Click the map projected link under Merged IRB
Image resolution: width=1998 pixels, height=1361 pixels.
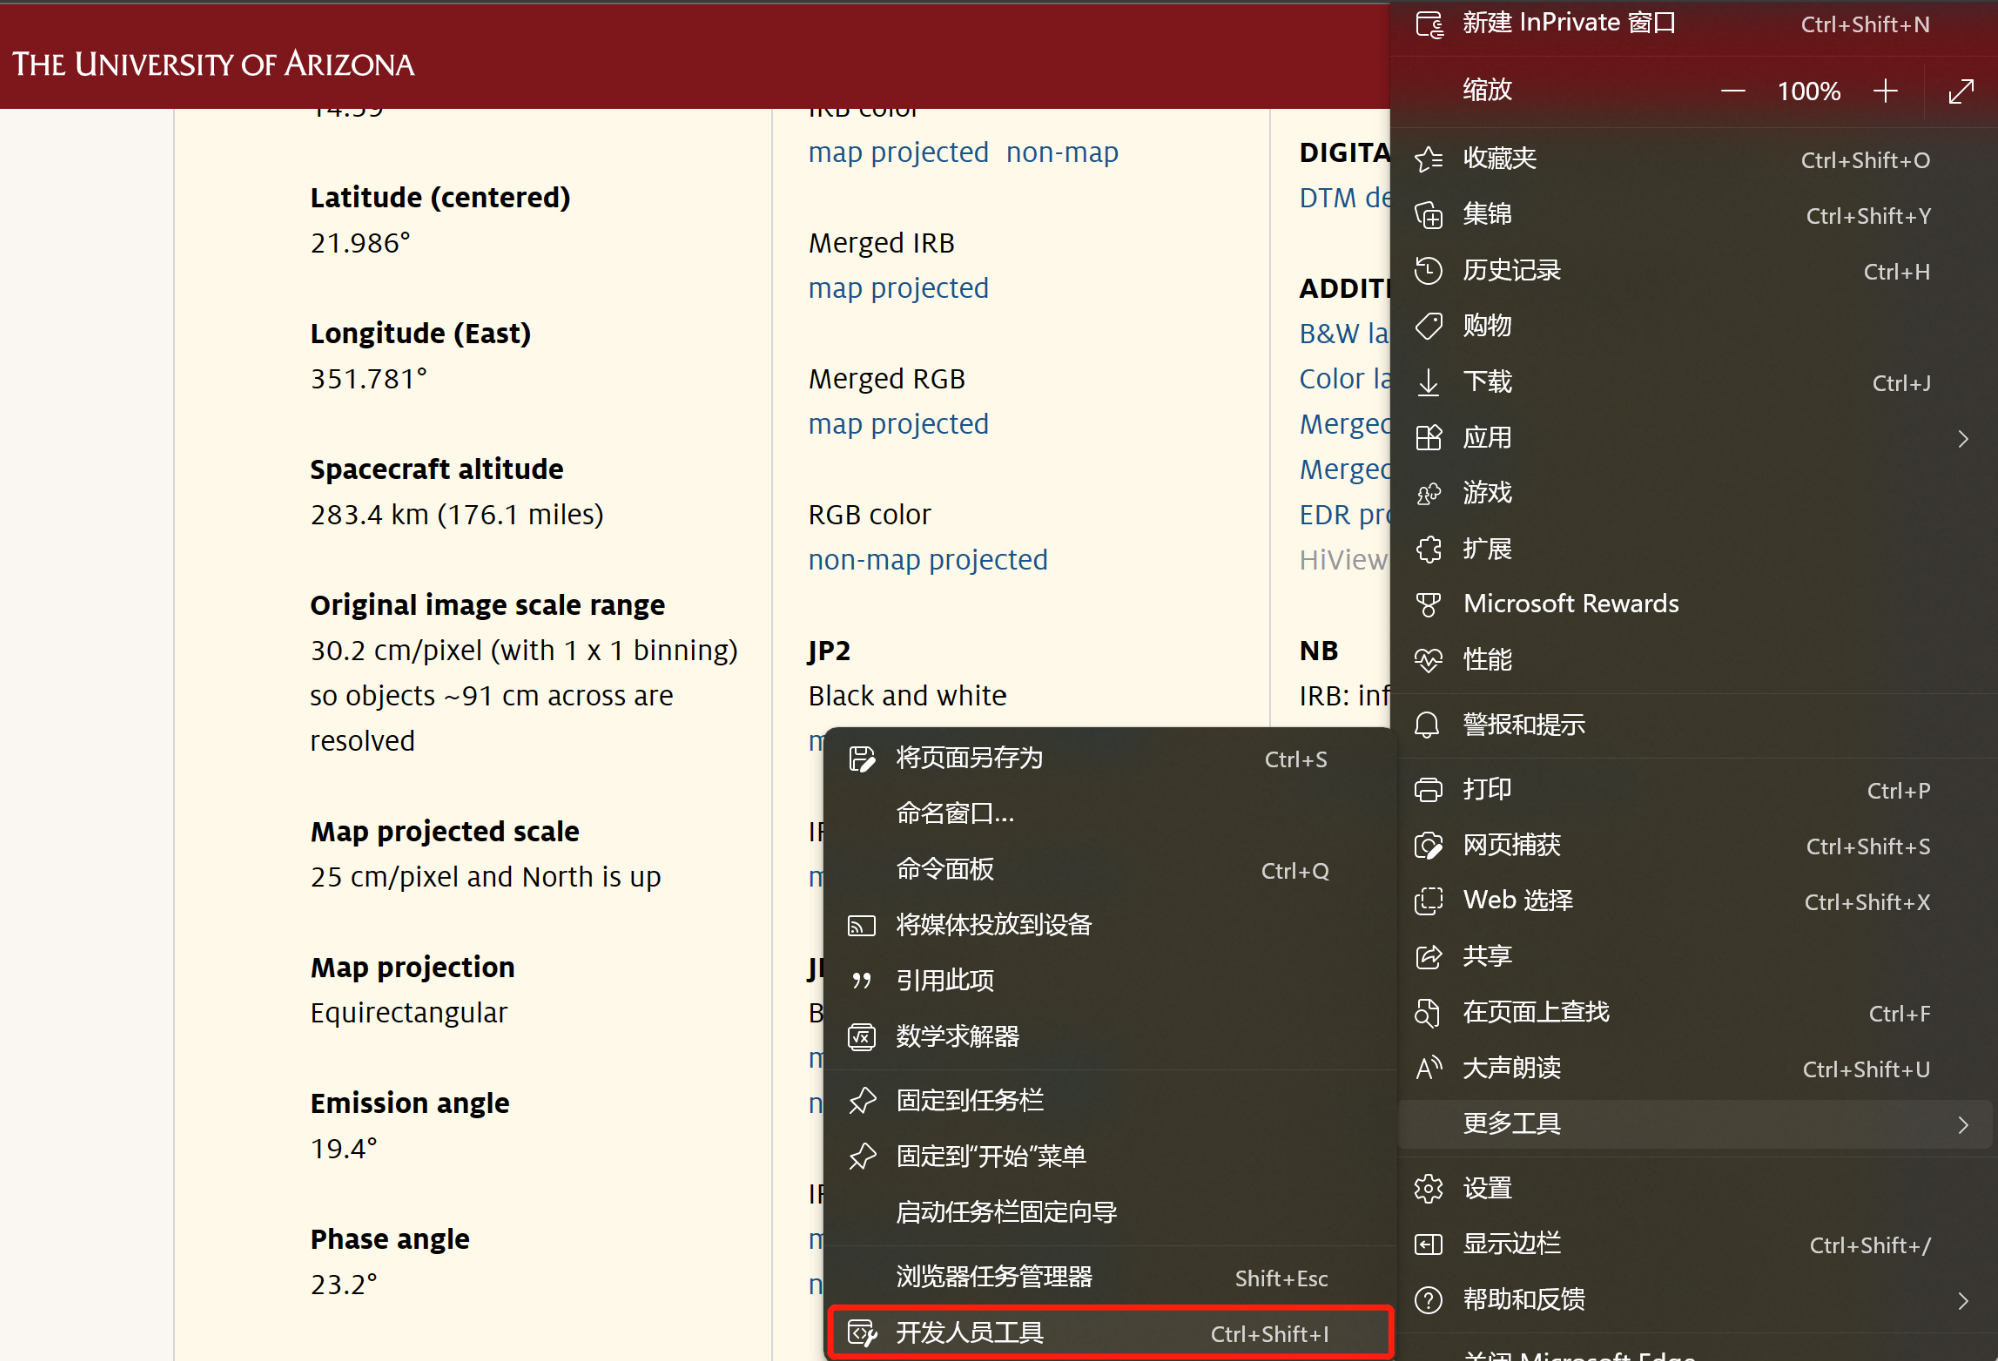pos(898,288)
